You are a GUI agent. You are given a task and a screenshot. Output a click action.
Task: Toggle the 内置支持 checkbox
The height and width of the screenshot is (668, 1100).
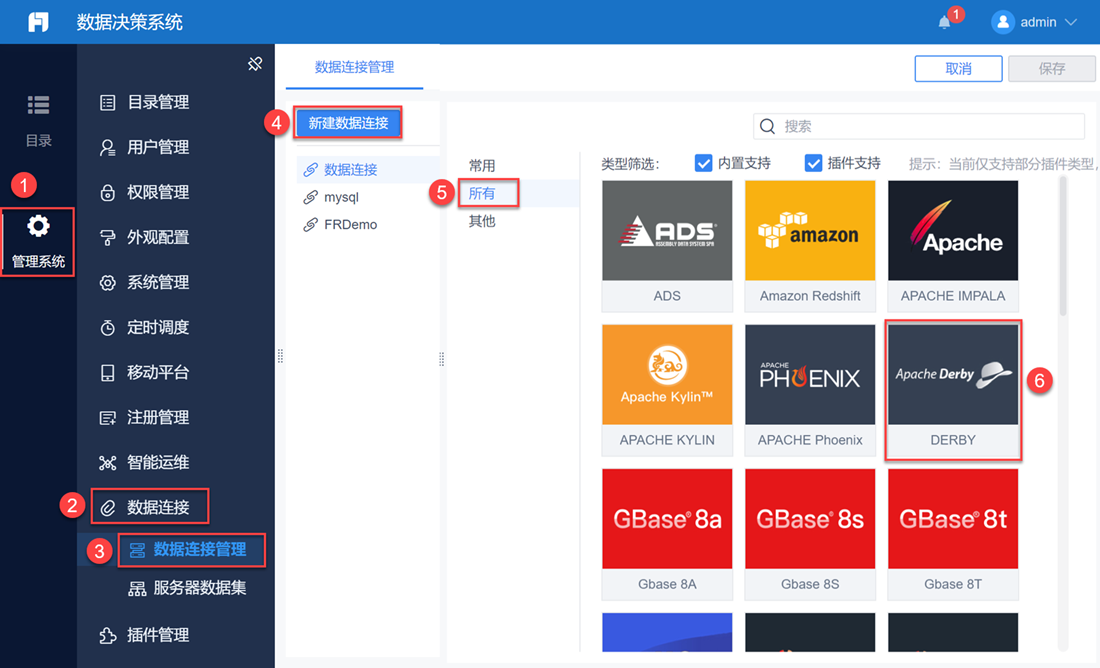click(703, 163)
